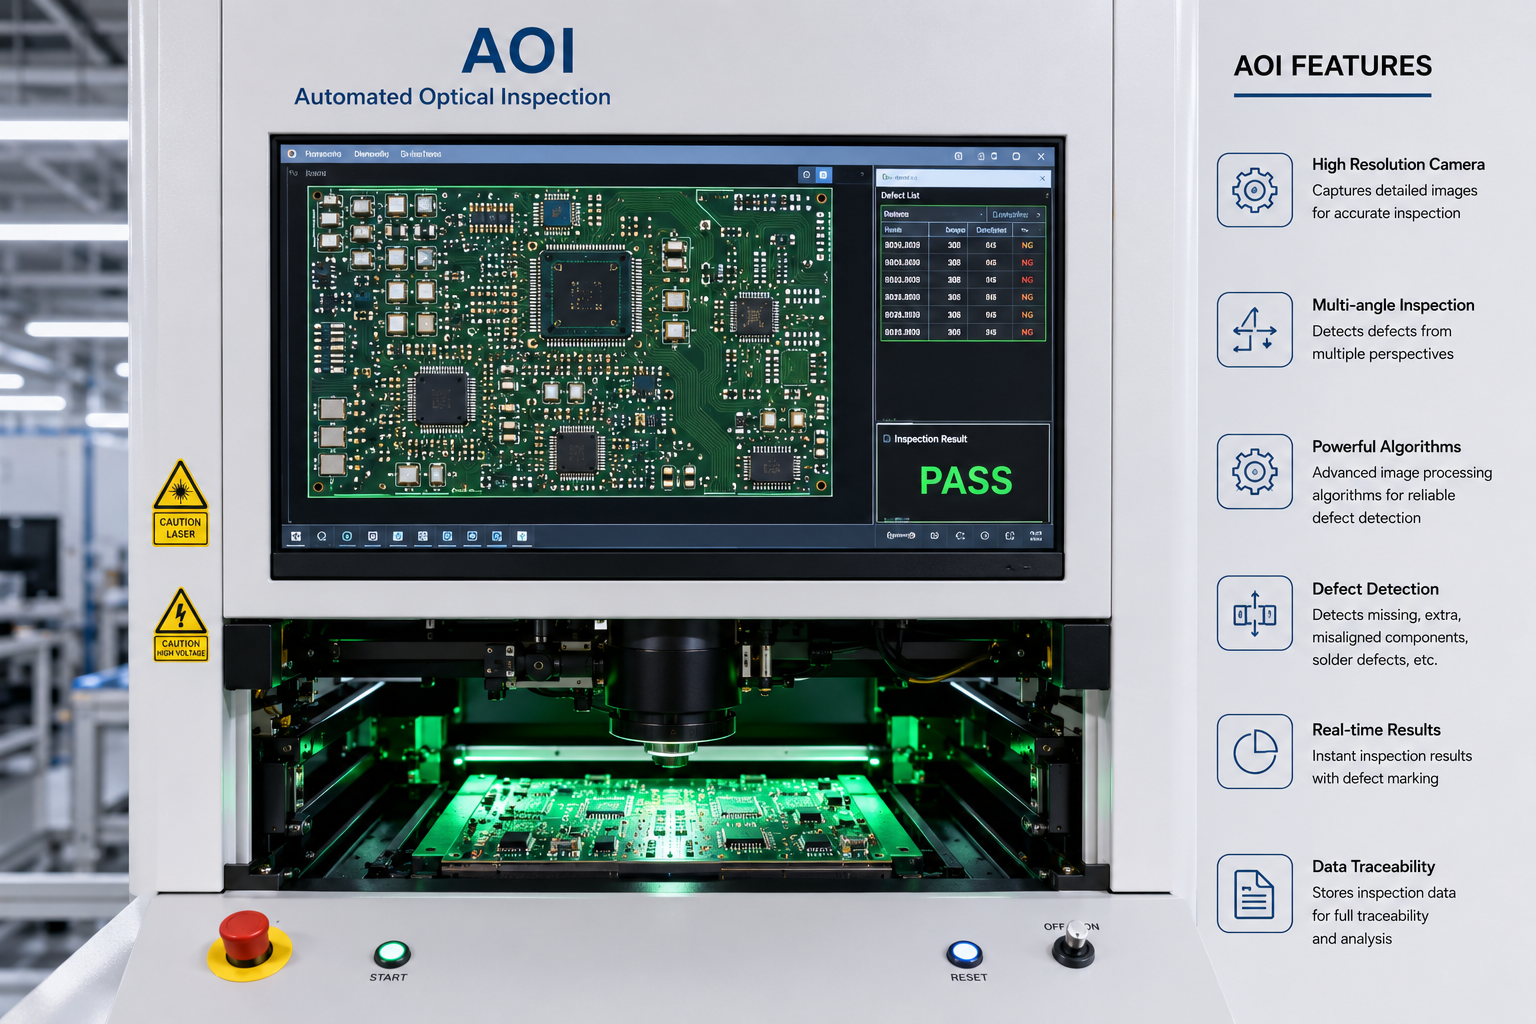
Task: Click the Defect List heading
Action: tap(900, 195)
